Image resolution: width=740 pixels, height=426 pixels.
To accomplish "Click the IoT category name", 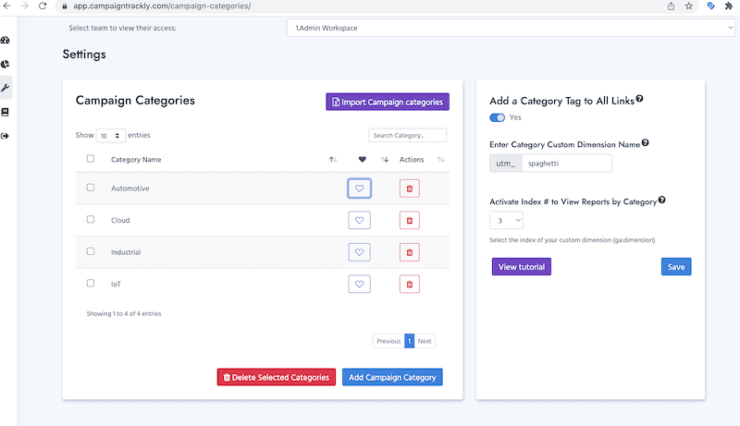I will (116, 284).
